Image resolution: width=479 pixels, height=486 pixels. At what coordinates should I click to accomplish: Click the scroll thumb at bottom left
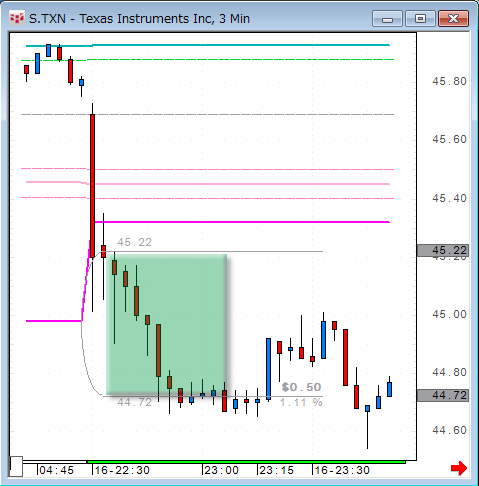16,466
